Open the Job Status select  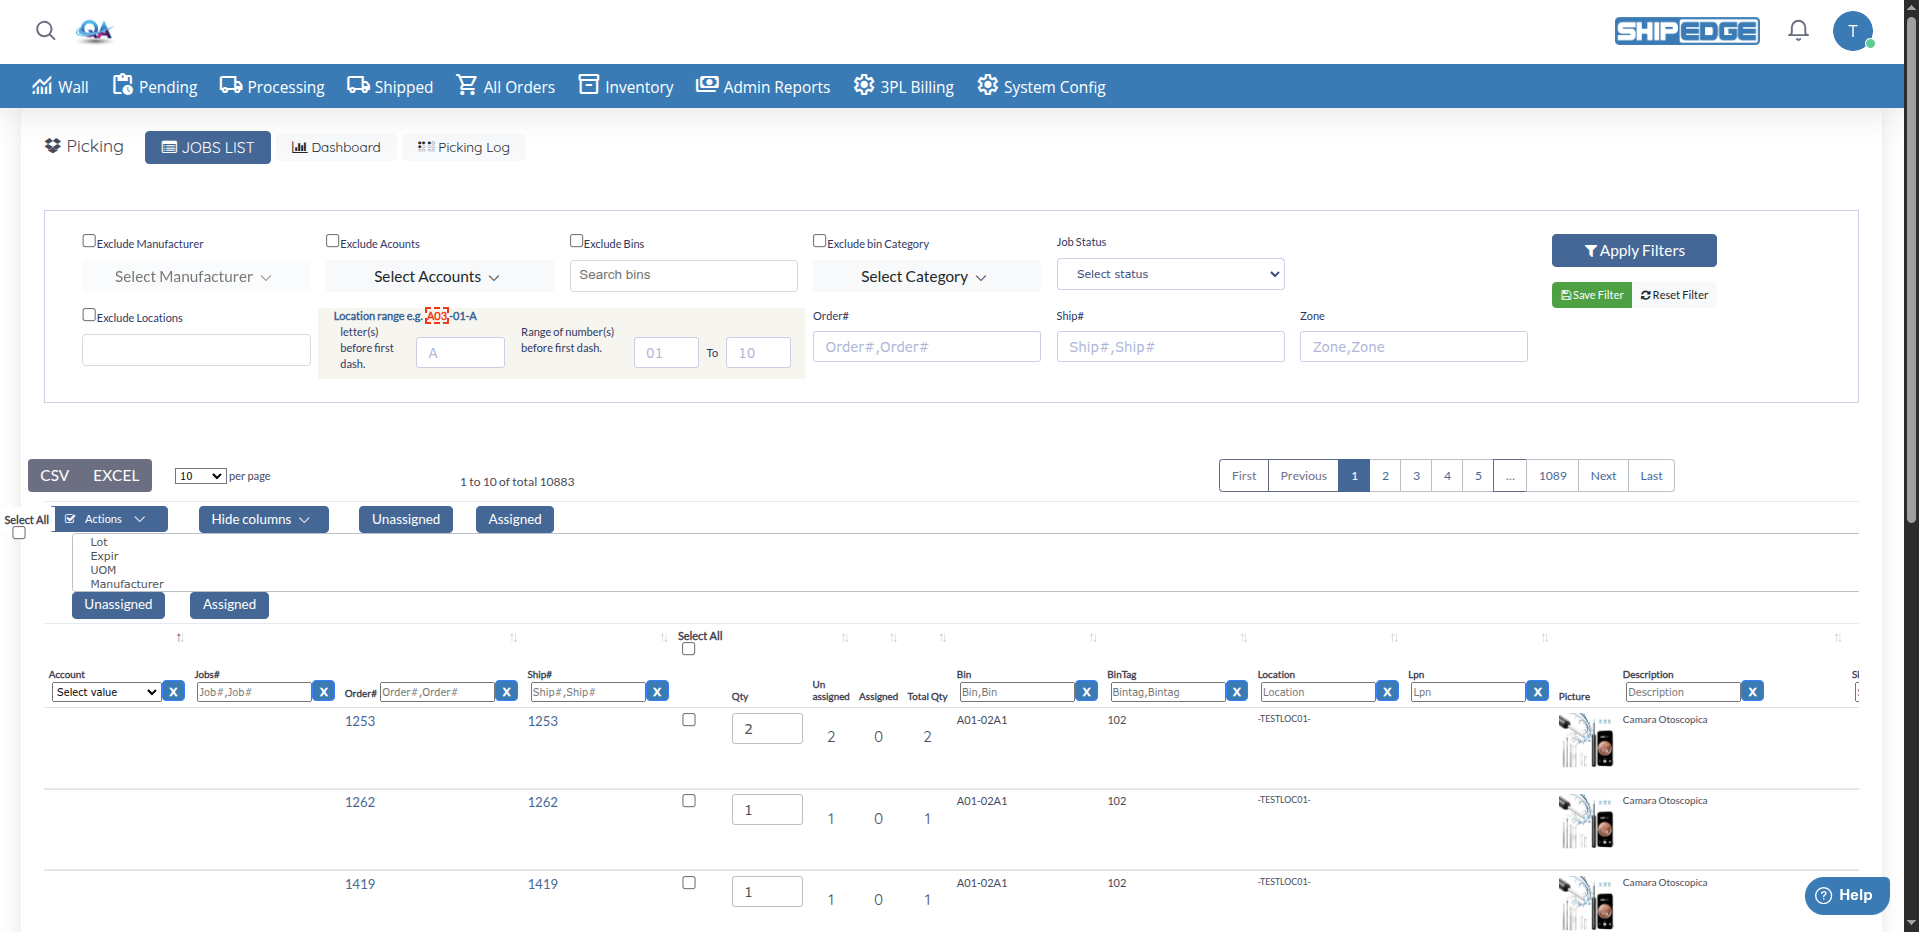point(1171,274)
